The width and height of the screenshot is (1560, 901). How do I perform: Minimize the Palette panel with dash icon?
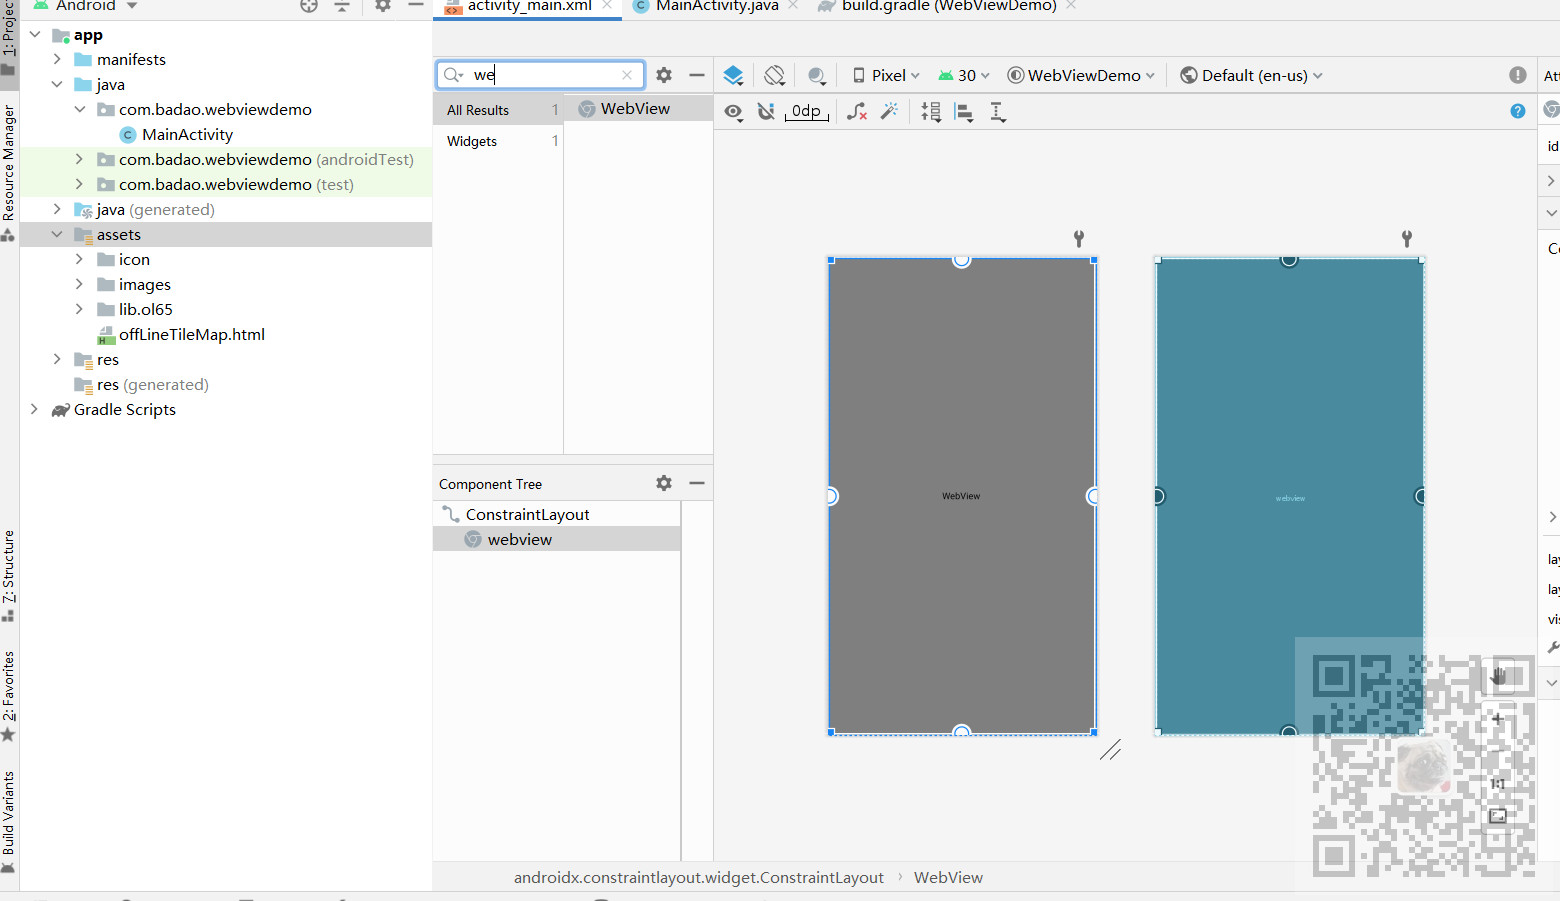(x=697, y=75)
